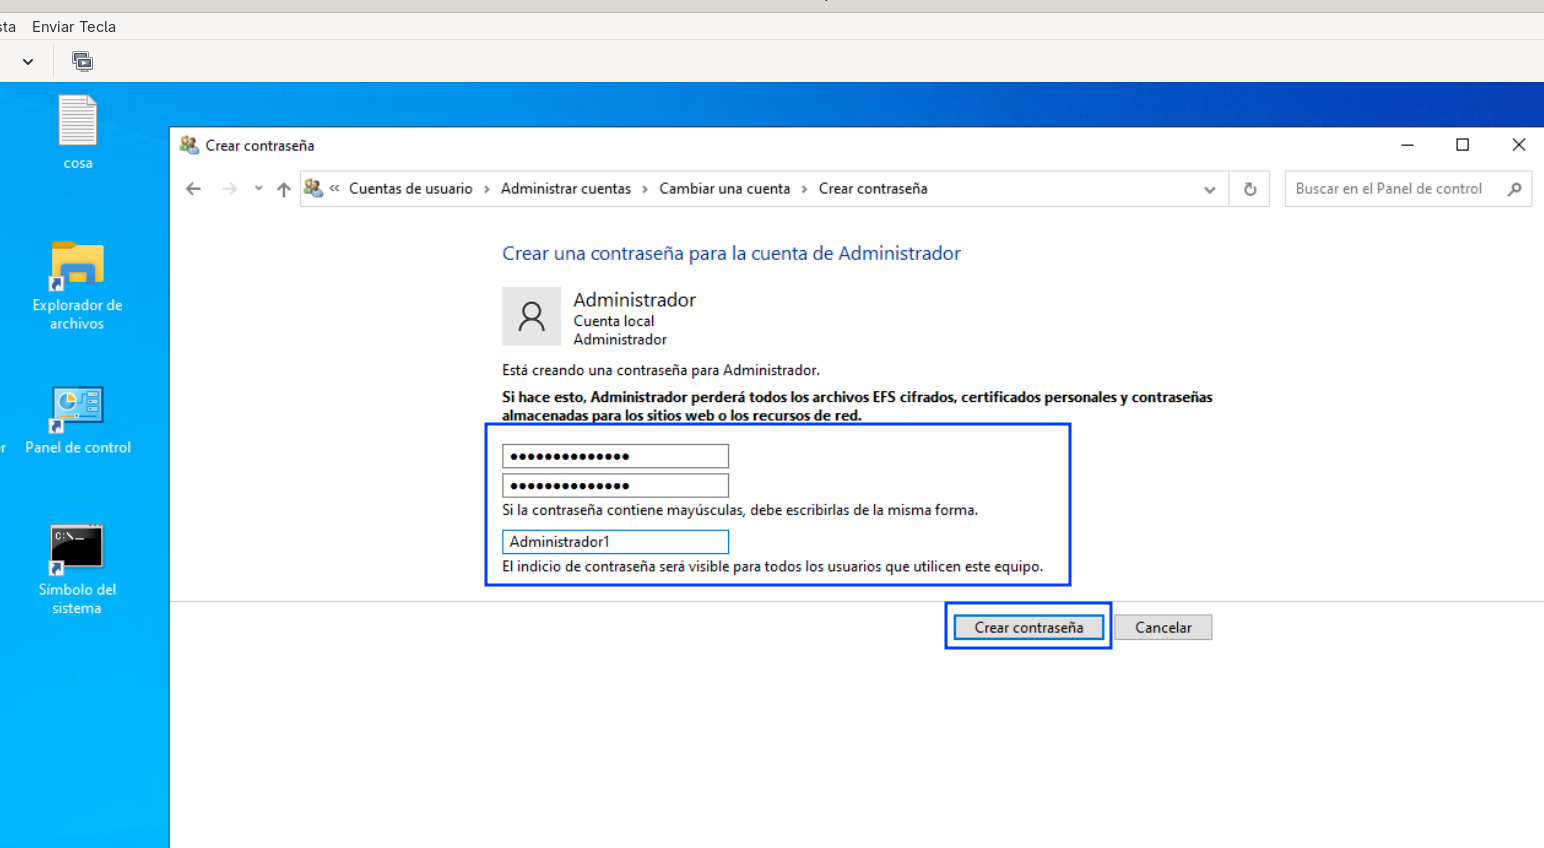
Task: Minimize the Crear contraseña window
Action: pyautogui.click(x=1407, y=145)
